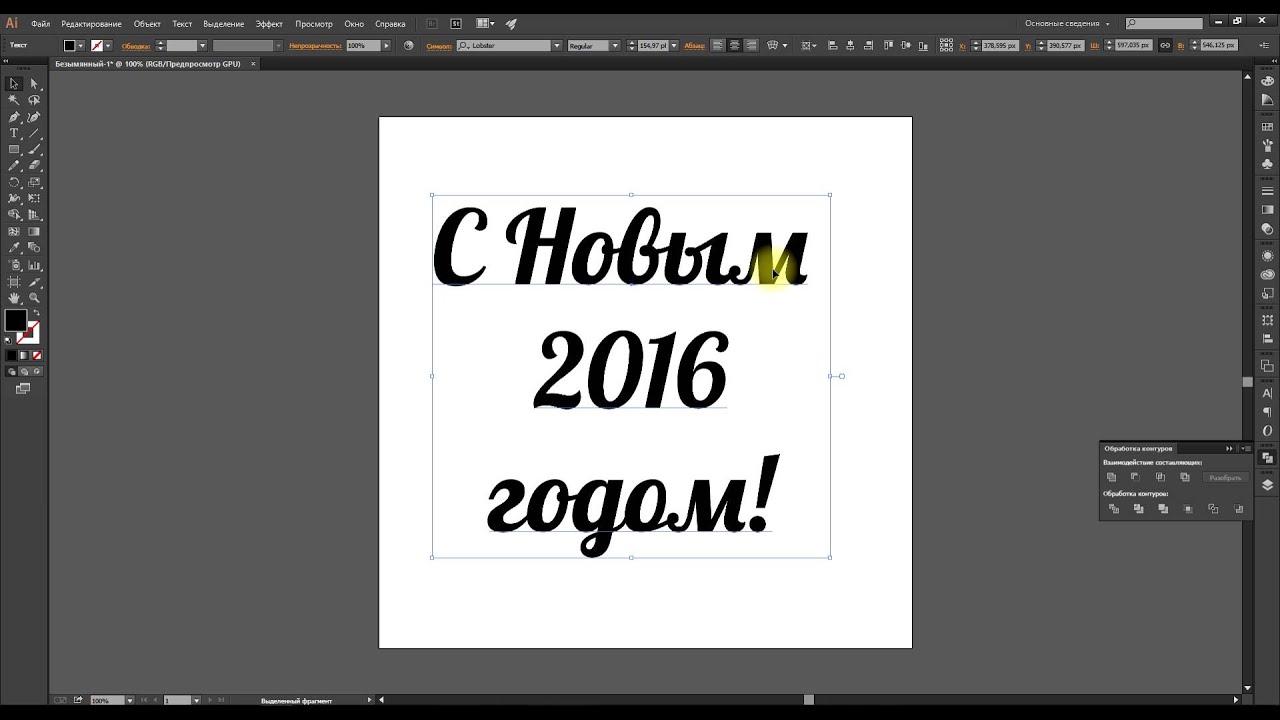Open the Редактирование menu
Screen dimensions: 1280x720
point(91,23)
